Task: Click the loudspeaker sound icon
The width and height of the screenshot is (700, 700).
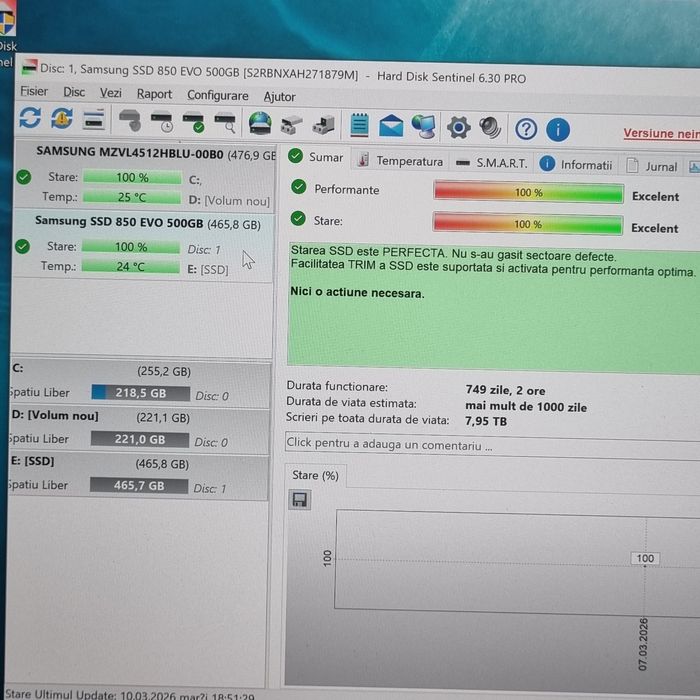Action: [490, 128]
